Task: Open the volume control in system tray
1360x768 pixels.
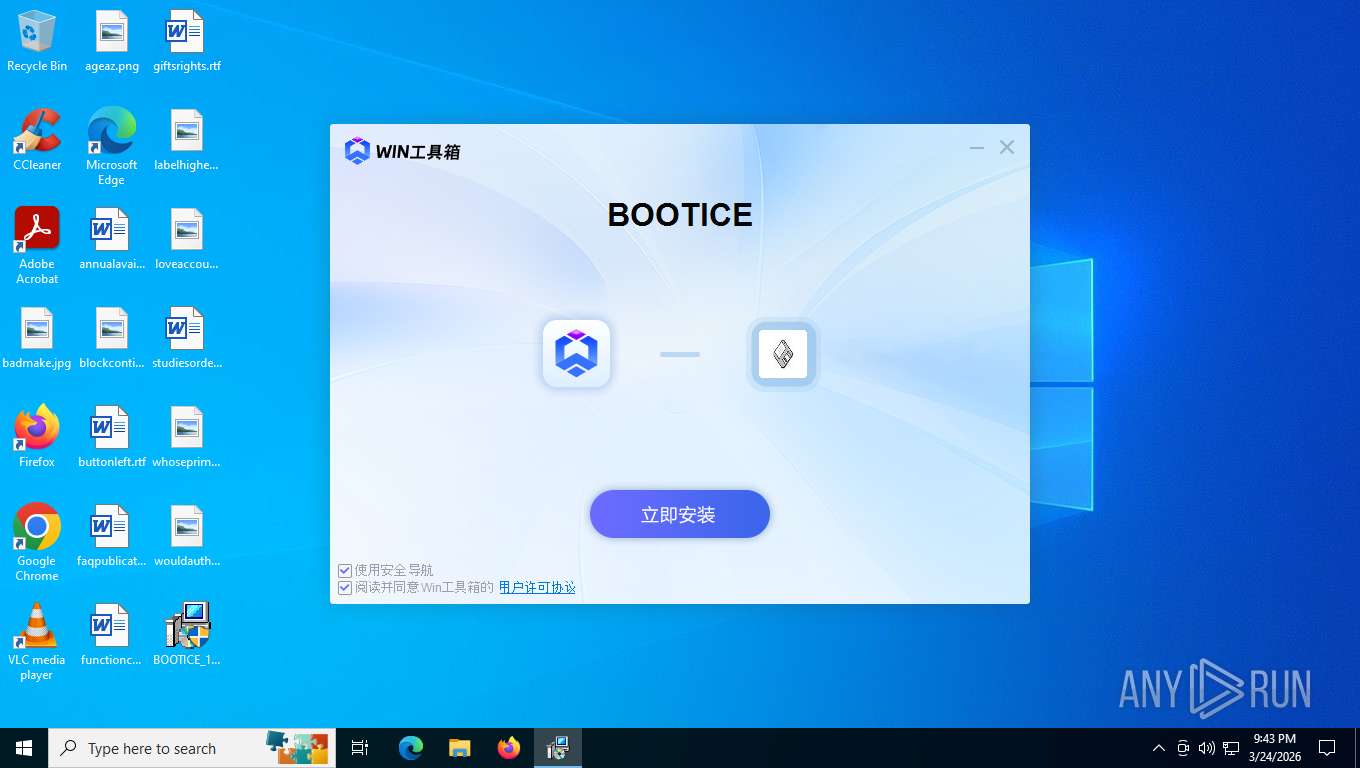Action: pyautogui.click(x=1207, y=748)
